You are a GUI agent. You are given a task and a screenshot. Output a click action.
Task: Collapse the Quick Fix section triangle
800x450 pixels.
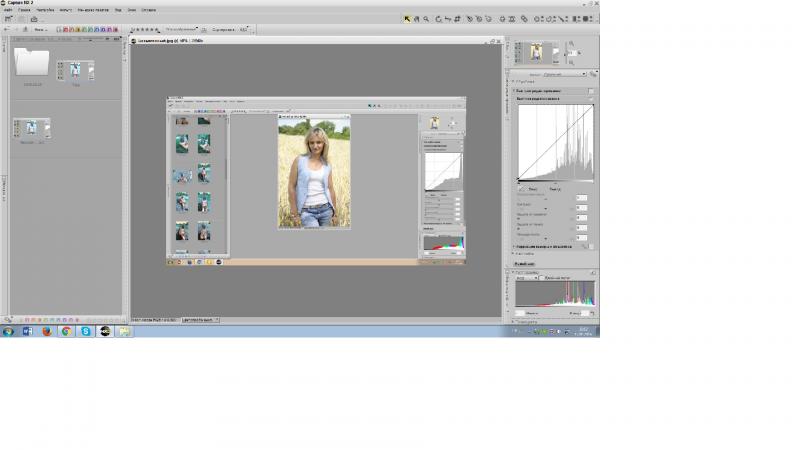point(514,91)
